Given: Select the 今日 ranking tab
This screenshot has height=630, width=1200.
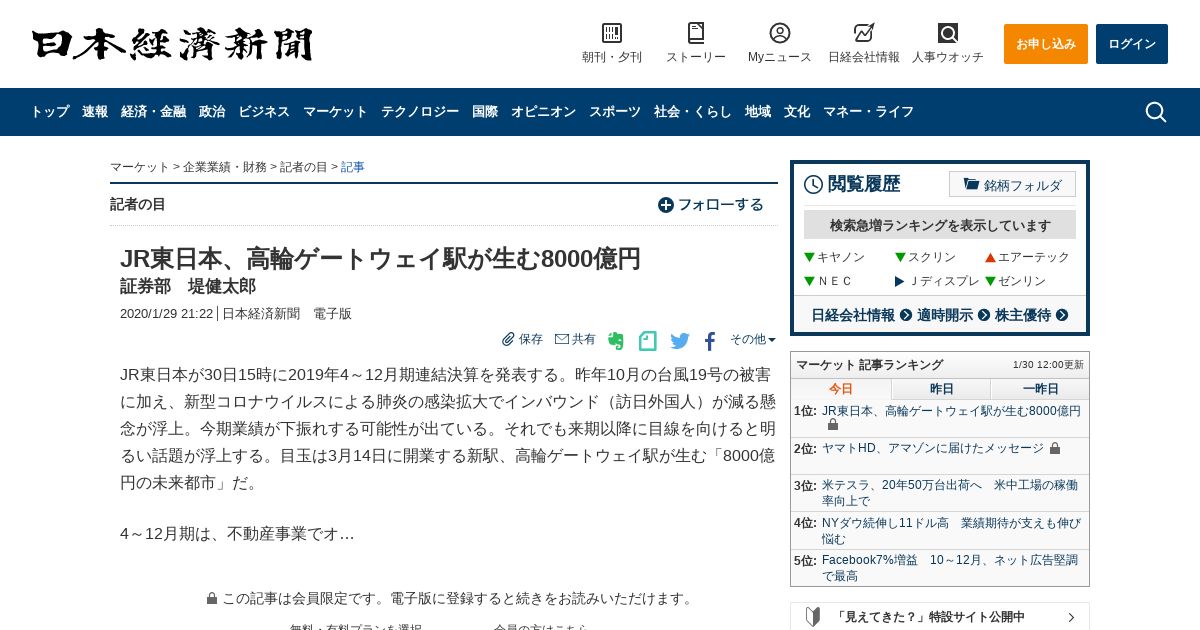Looking at the screenshot, I should coord(841,389).
